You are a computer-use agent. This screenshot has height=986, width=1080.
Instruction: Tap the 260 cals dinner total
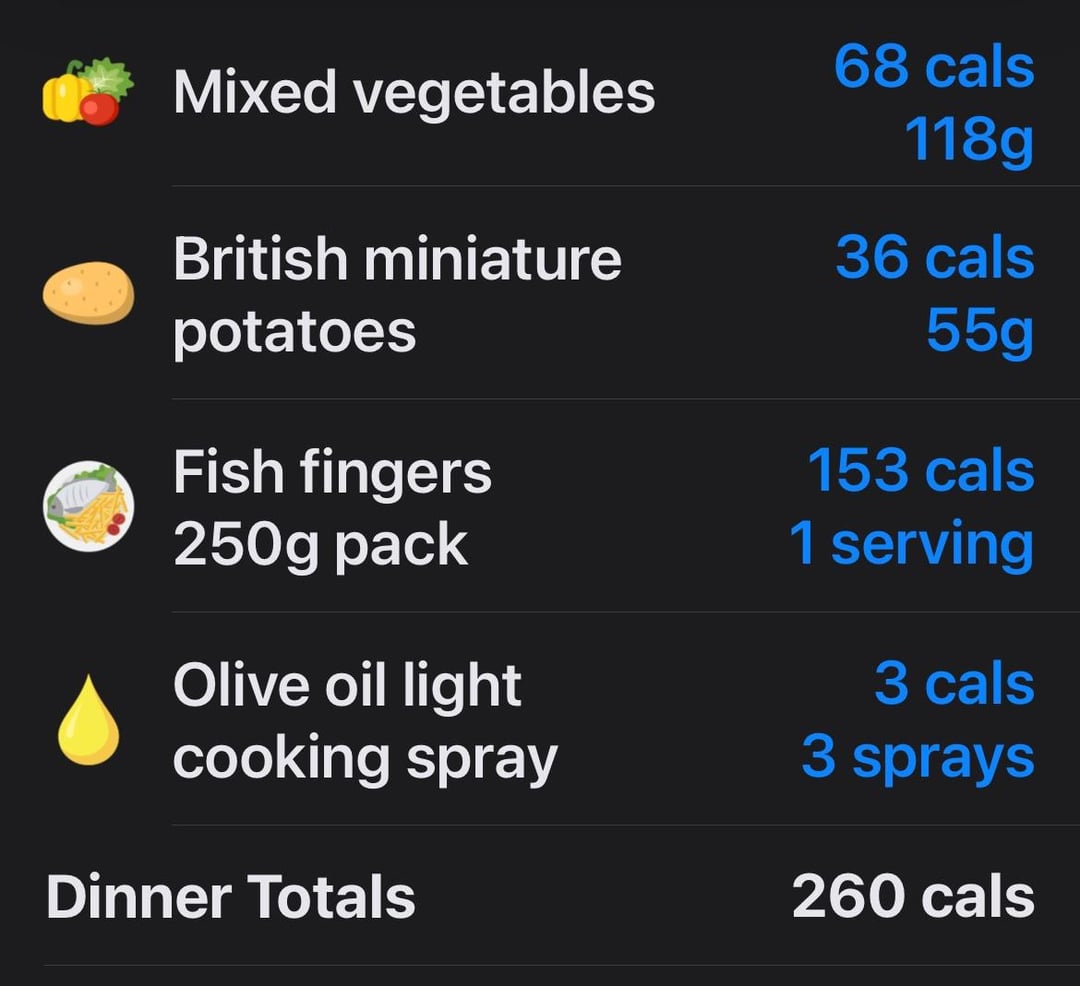(913, 896)
